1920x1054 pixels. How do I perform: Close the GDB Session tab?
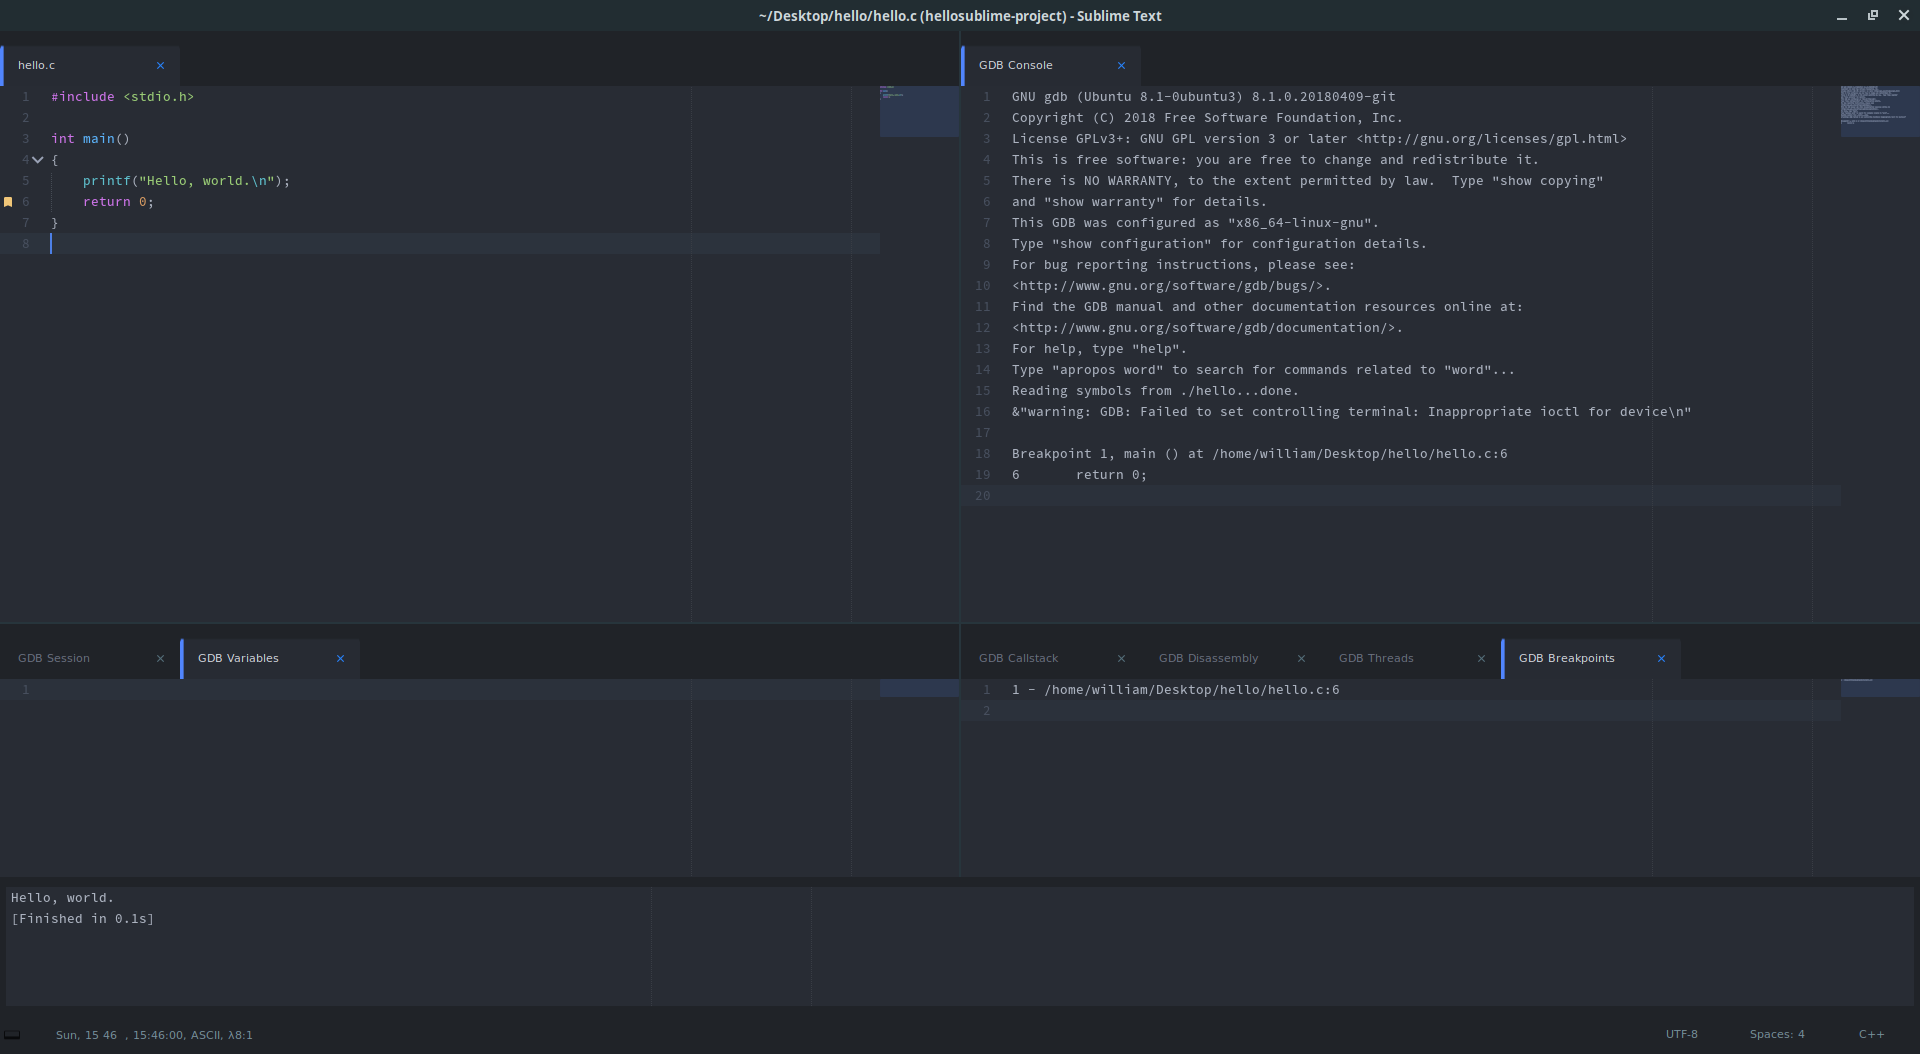tap(160, 659)
